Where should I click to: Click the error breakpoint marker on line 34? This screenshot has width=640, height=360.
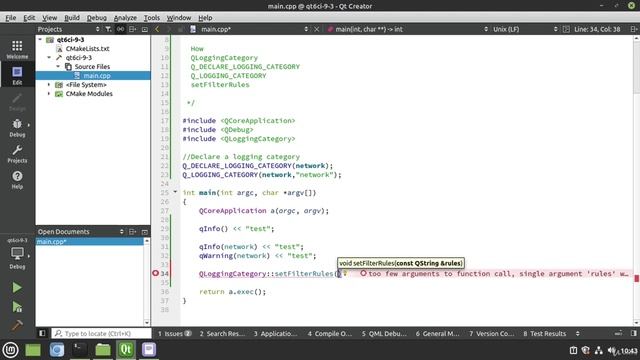point(156,273)
